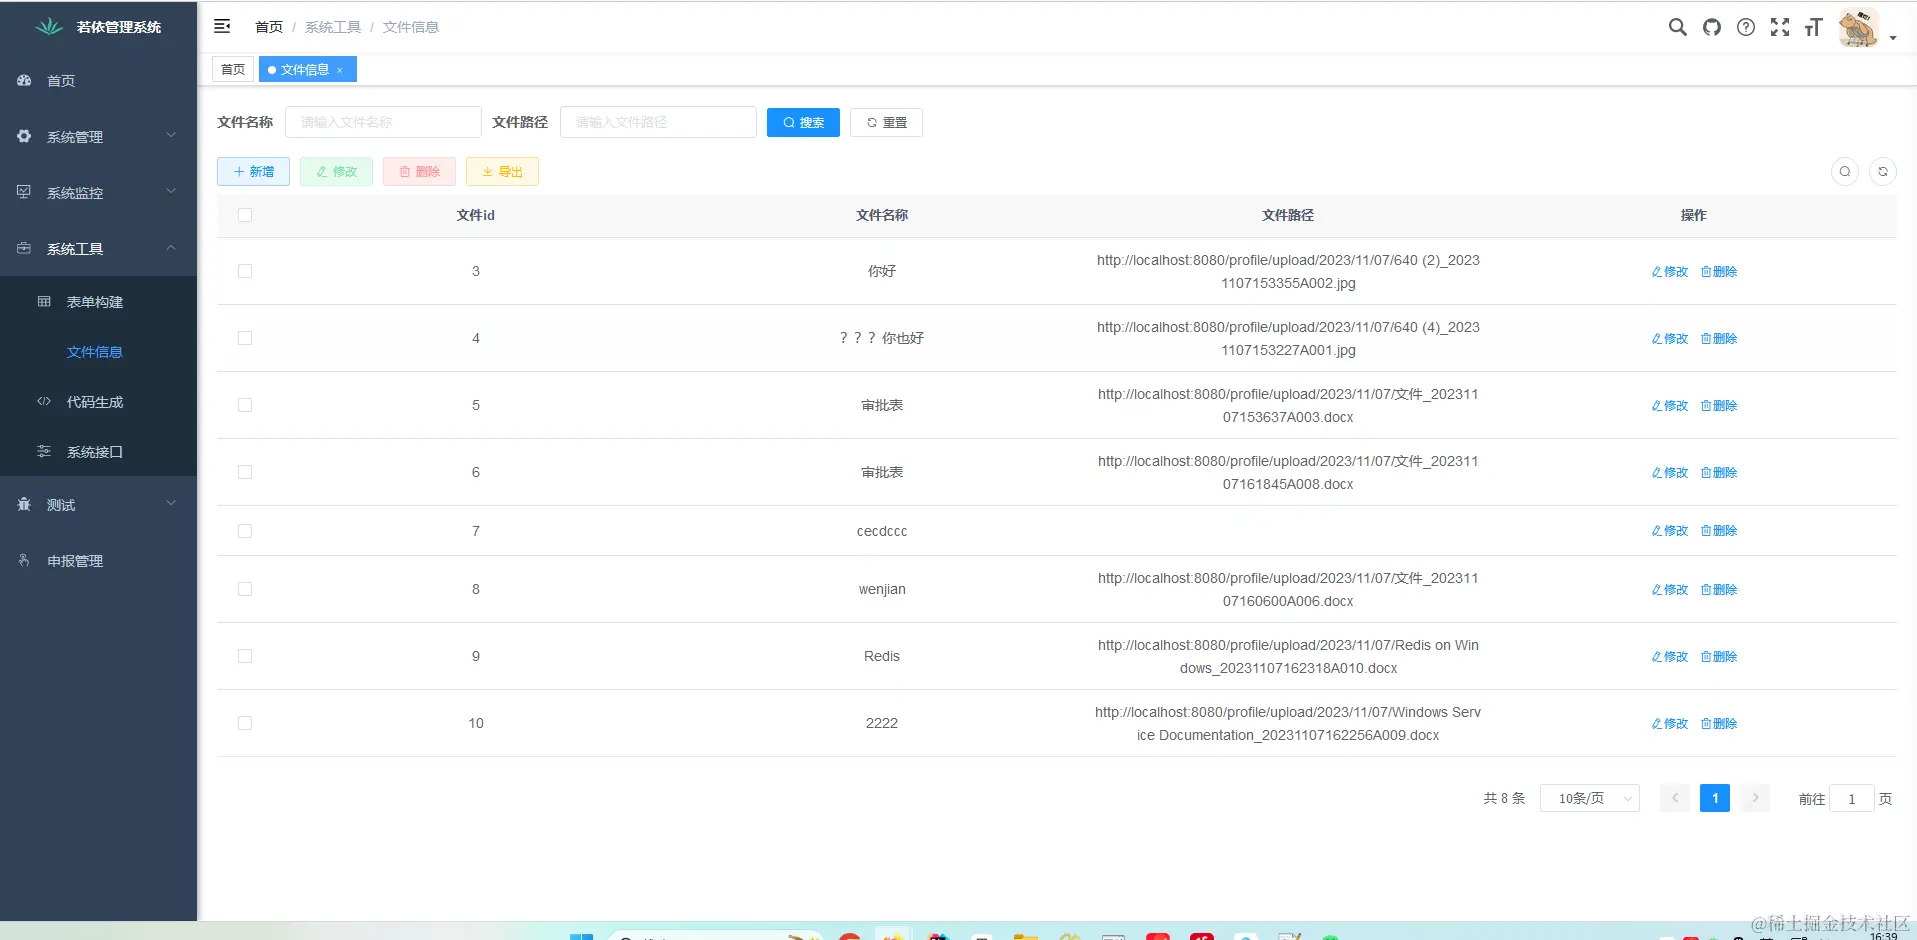Click the red 删除 toolbar button
This screenshot has width=1917, height=940.
[x=419, y=171]
